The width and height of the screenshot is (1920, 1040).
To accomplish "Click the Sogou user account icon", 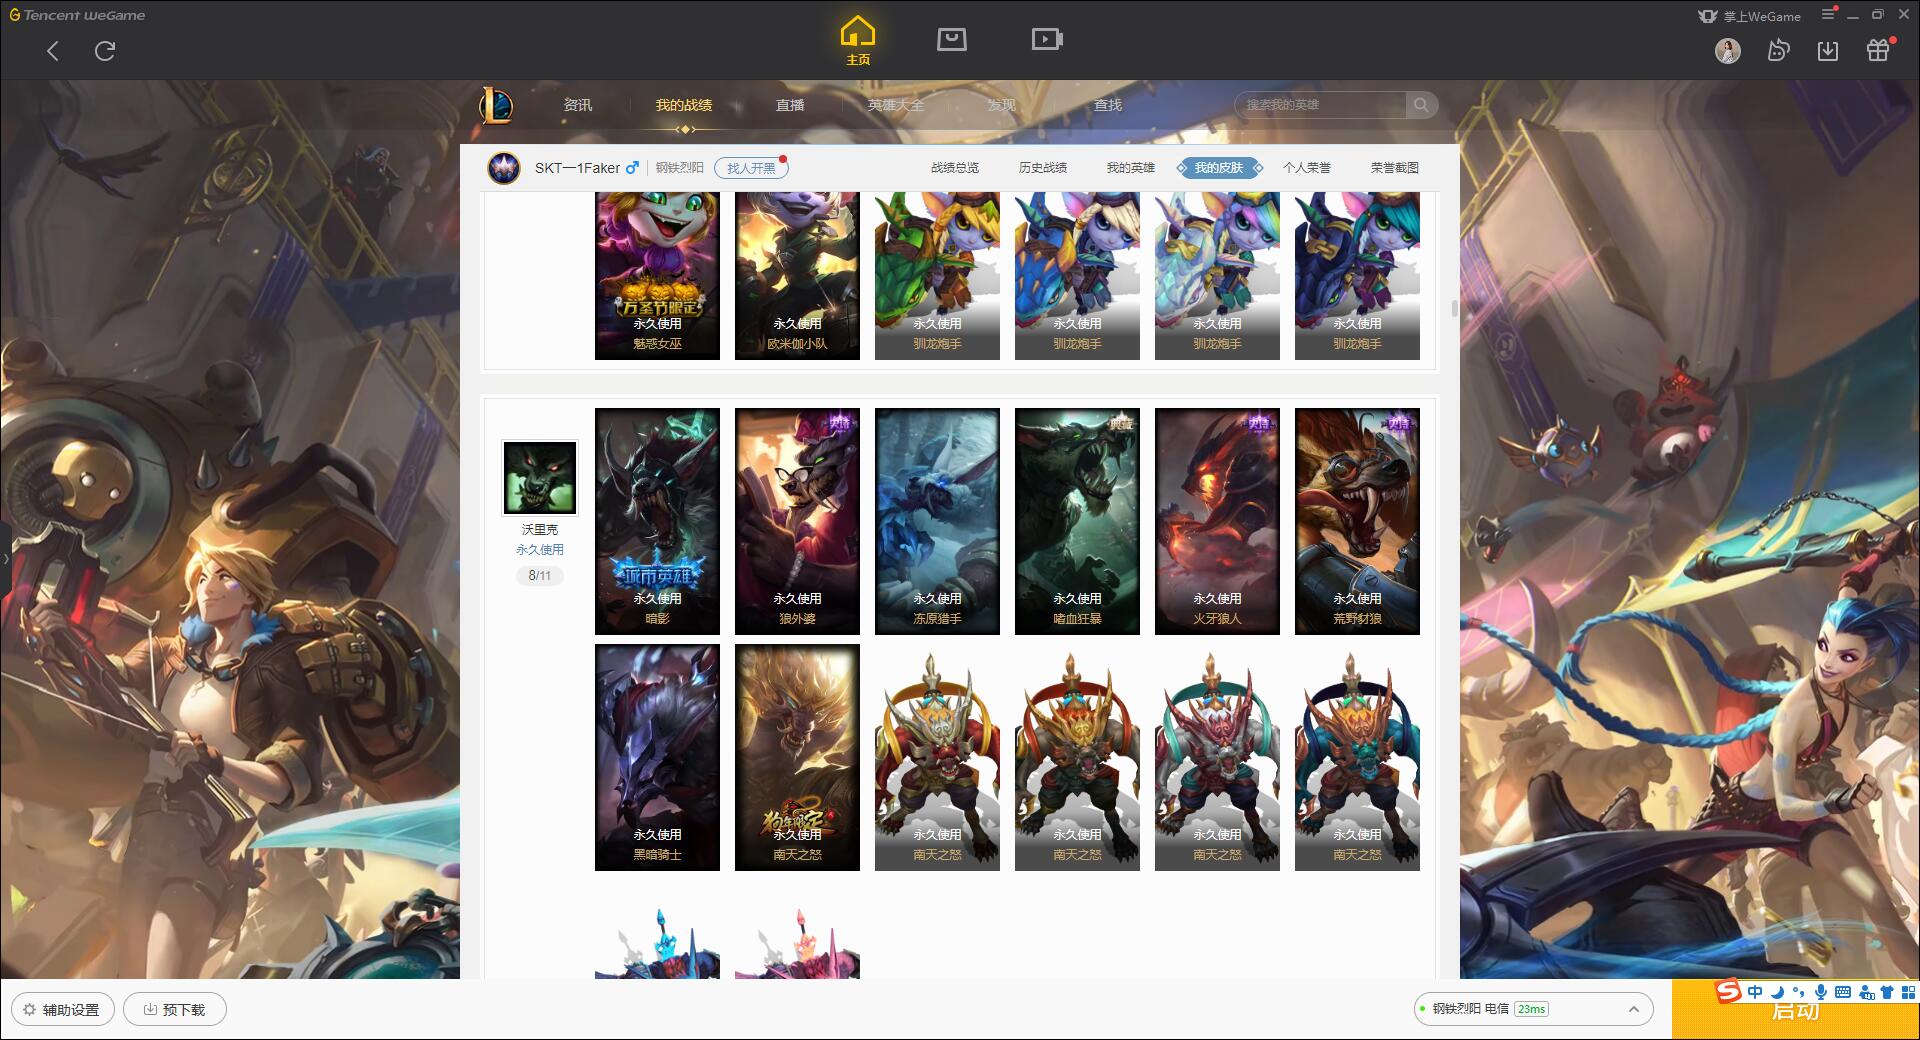I will (1866, 992).
